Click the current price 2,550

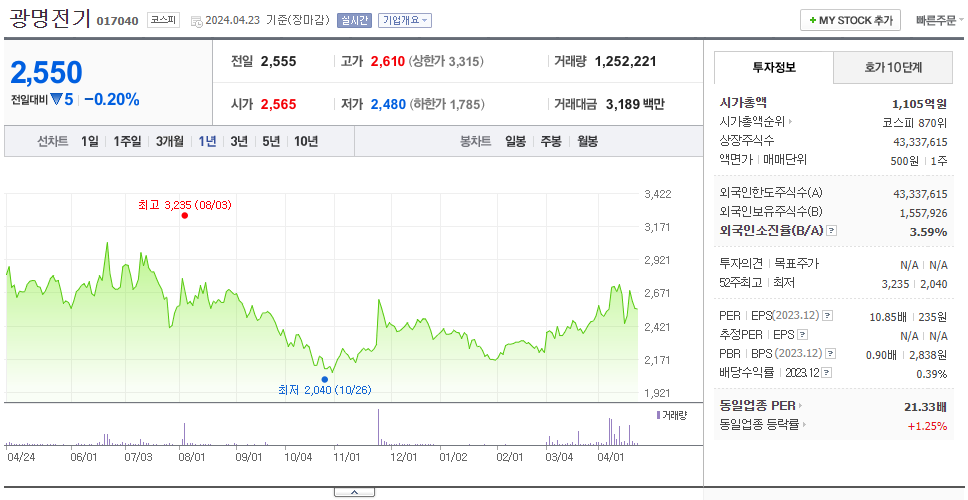coord(46,73)
